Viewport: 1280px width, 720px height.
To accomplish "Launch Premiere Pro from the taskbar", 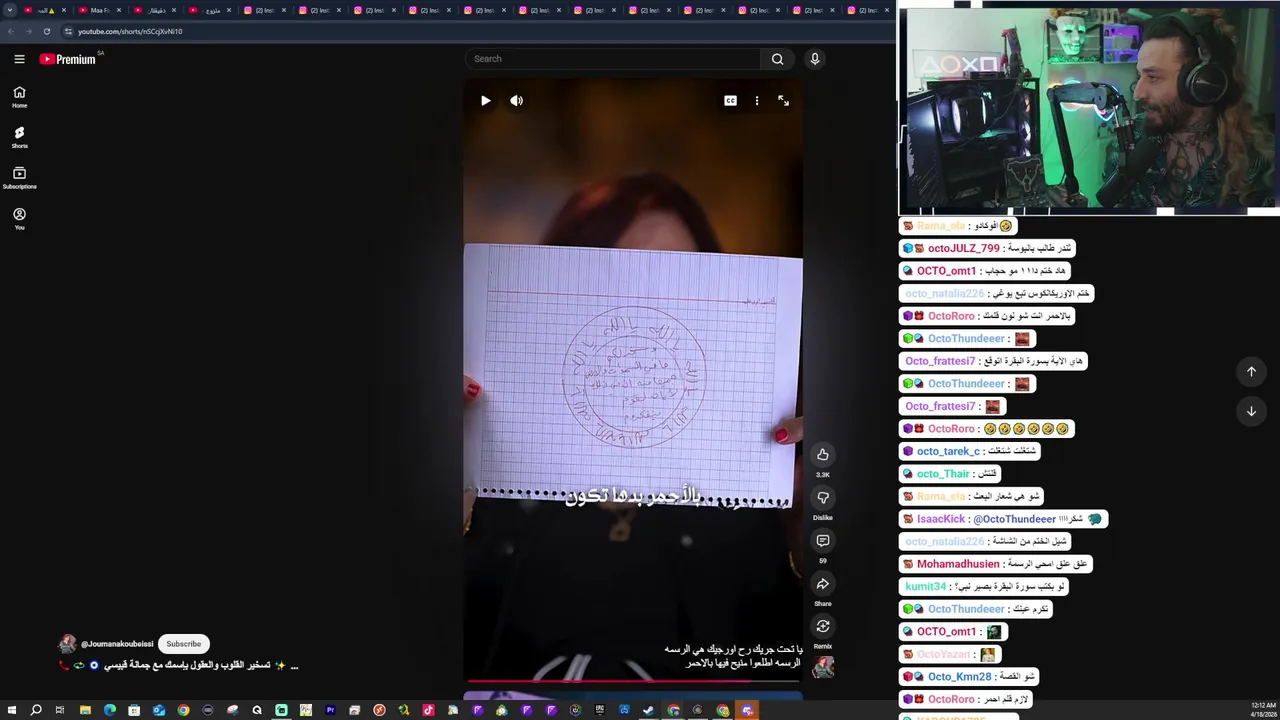I will tap(330, 710).
